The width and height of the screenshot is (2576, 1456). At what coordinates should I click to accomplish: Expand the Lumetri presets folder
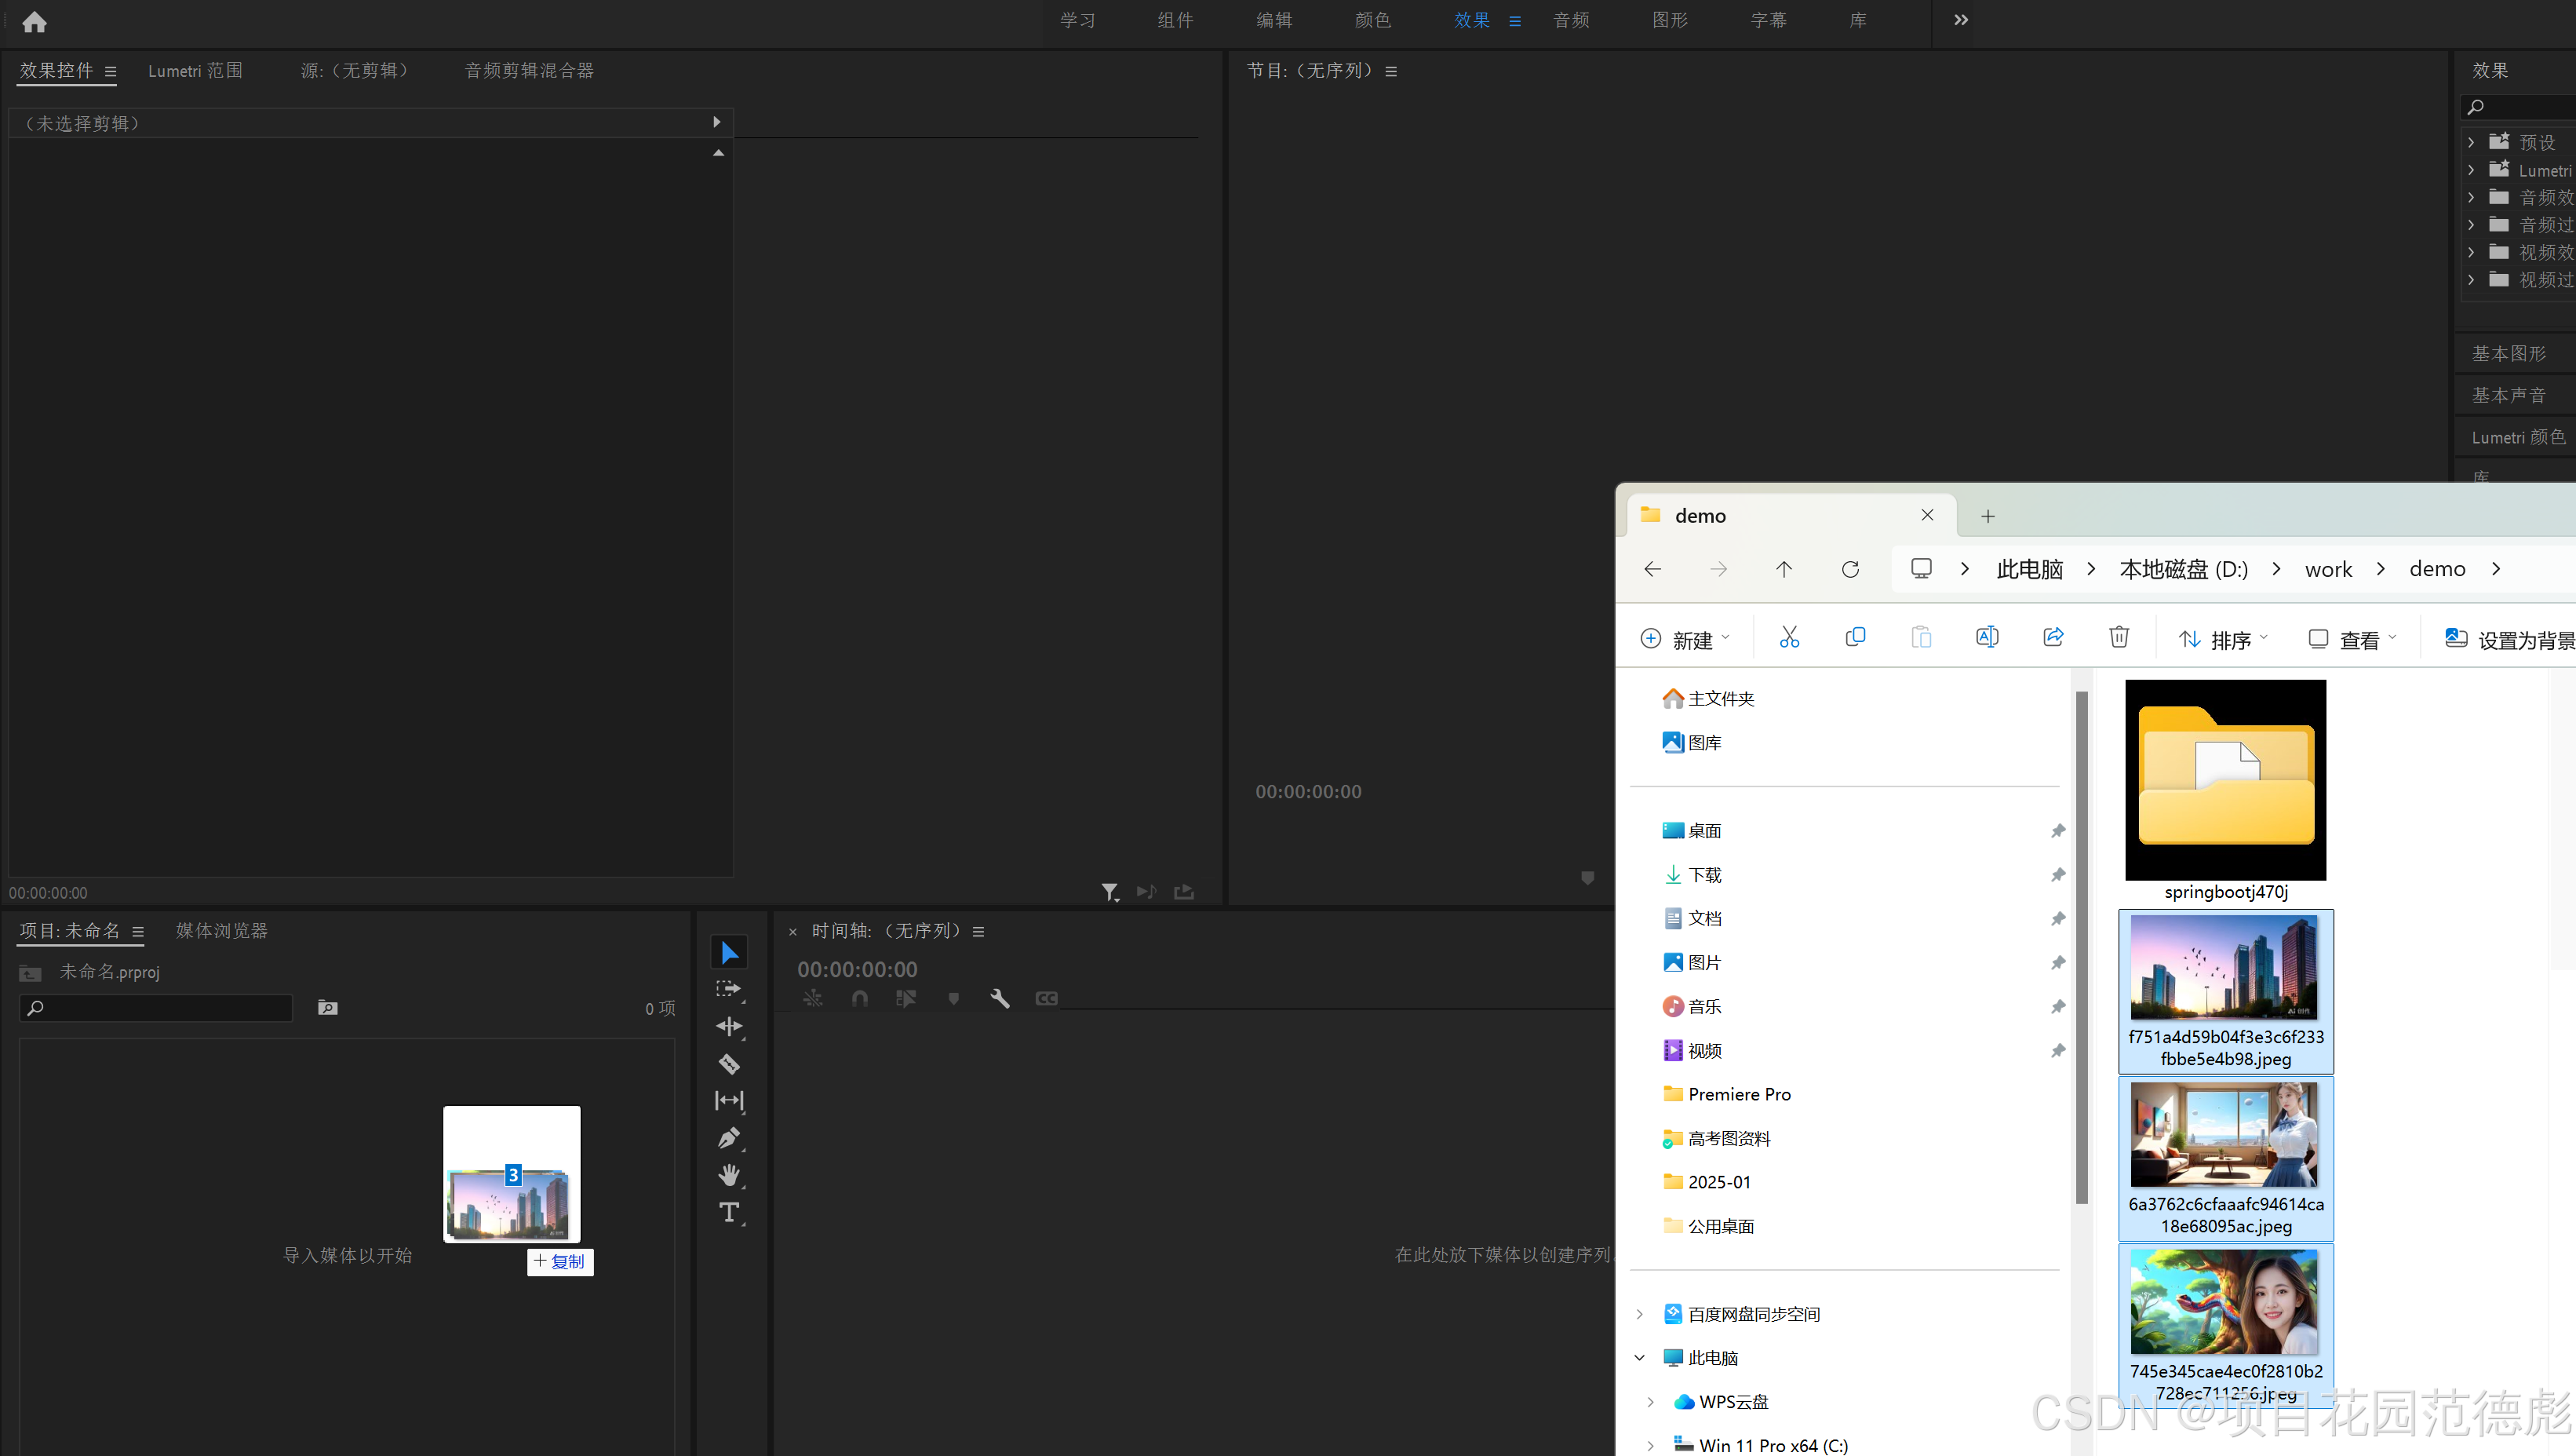coord(2471,170)
